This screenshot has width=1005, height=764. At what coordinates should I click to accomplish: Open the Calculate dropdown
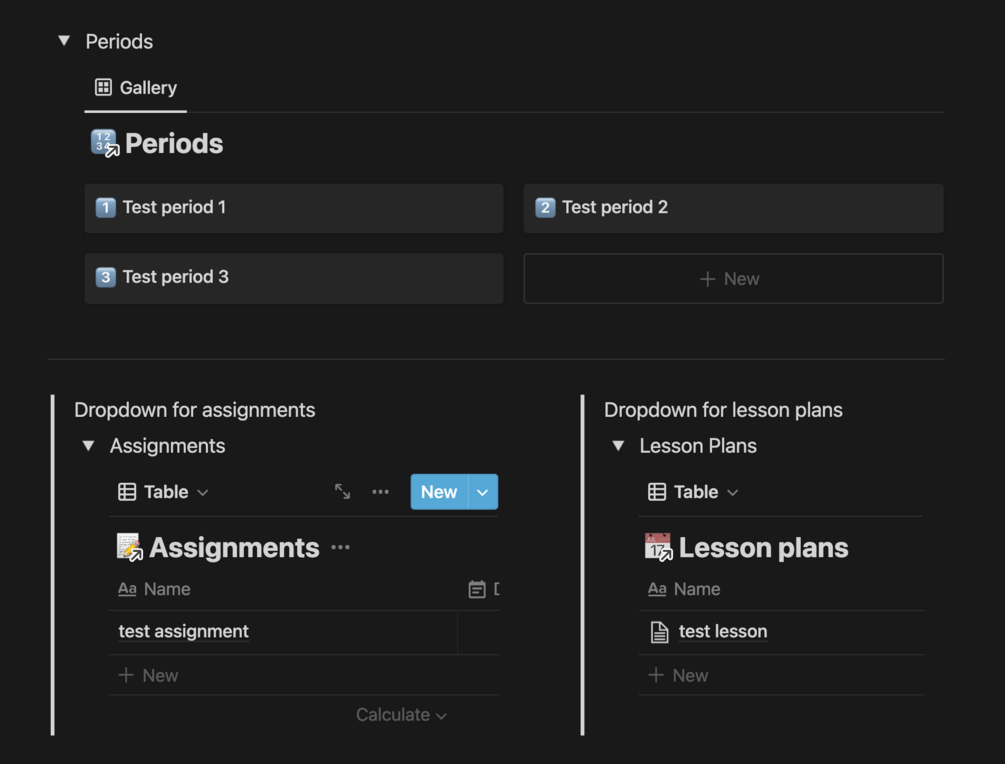tap(401, 715)
